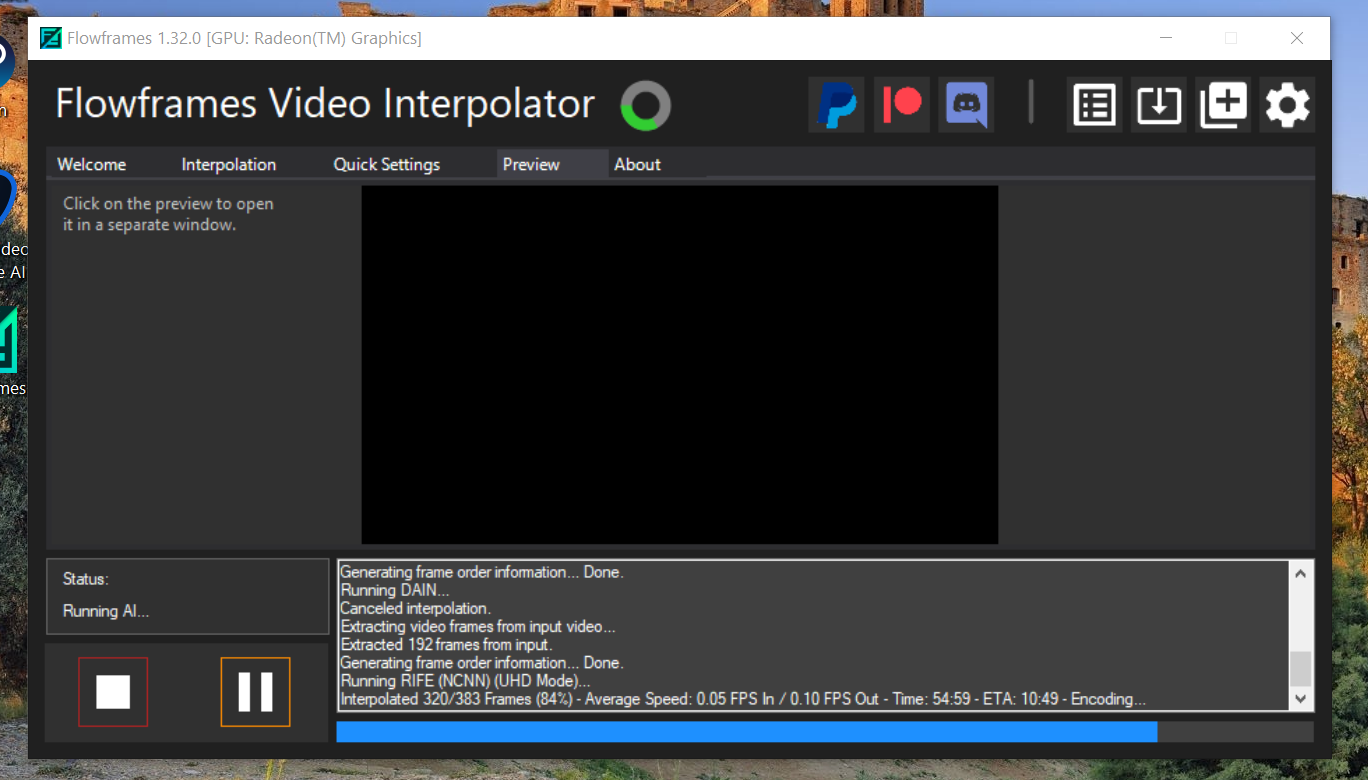This screenshot has height=780, width=1368.
Task: Switch to the Welcome tab
Action: coord(92,165)
